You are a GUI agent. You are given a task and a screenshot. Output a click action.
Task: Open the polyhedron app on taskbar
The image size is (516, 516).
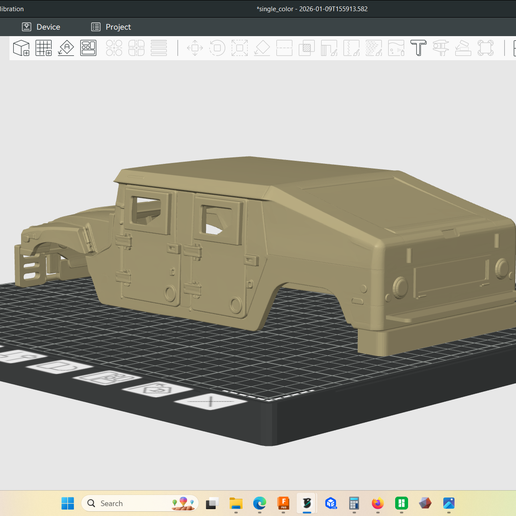click(x=425, y=503)
